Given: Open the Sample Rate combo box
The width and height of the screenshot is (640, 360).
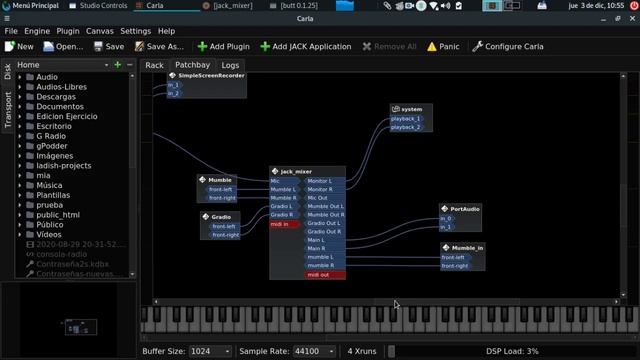Looking at the screenshot, I should tap(314, 351).
